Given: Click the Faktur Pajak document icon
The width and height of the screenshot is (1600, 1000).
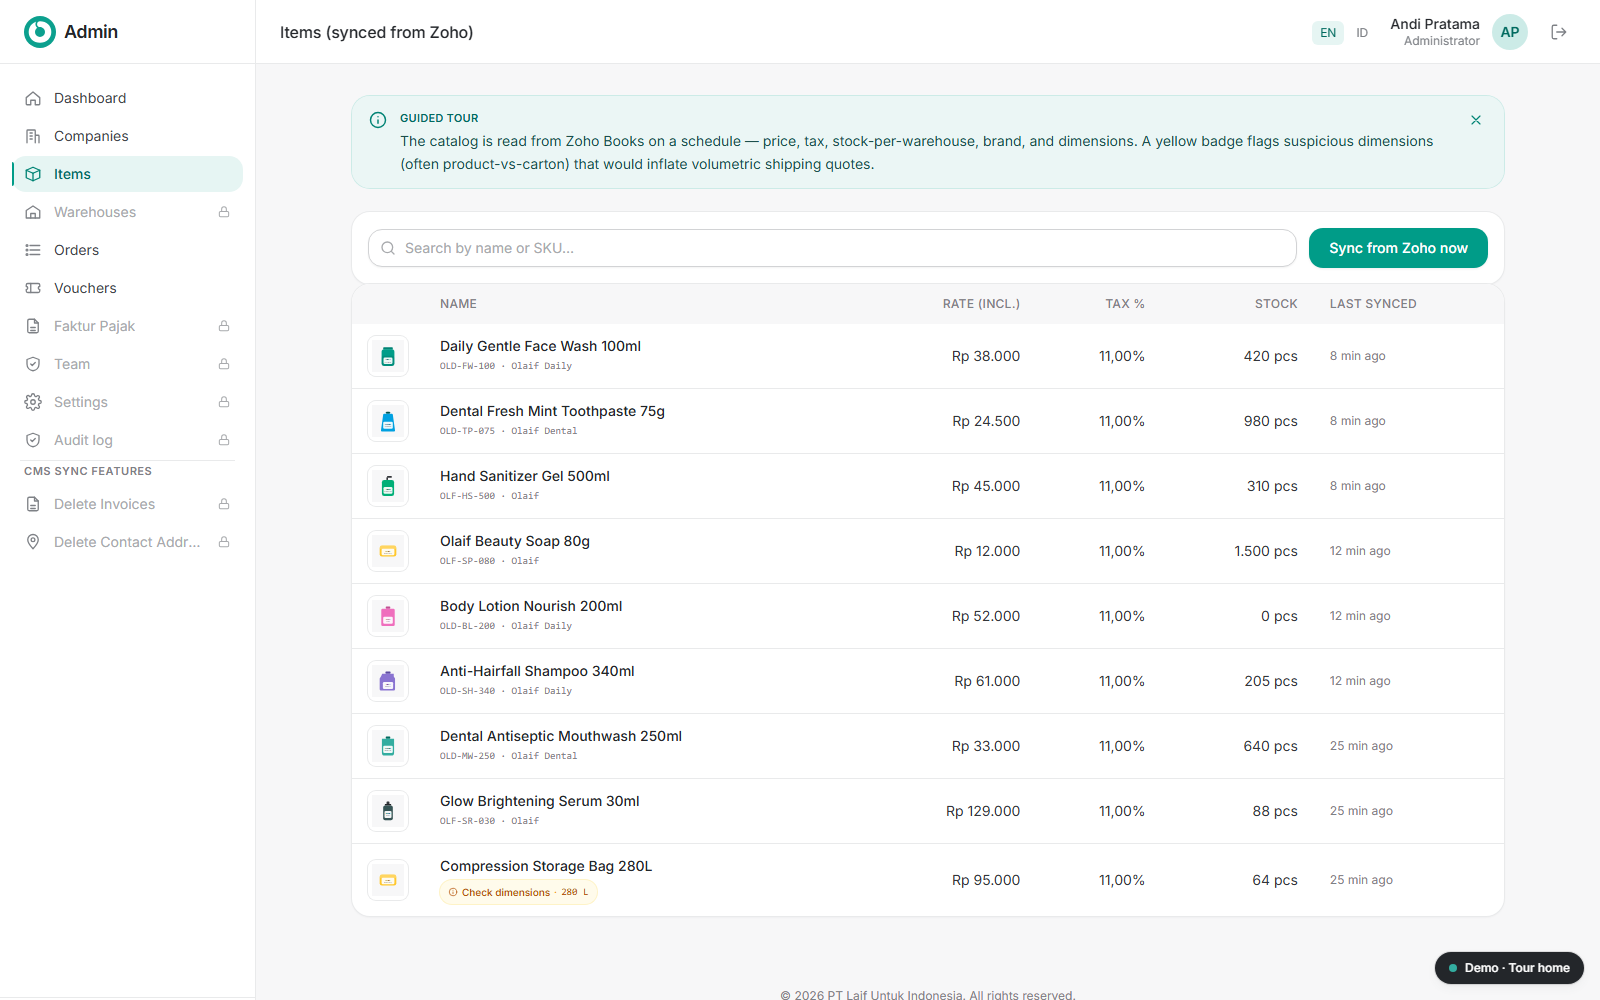Looking at the screenshot, I should pos(33,326).
